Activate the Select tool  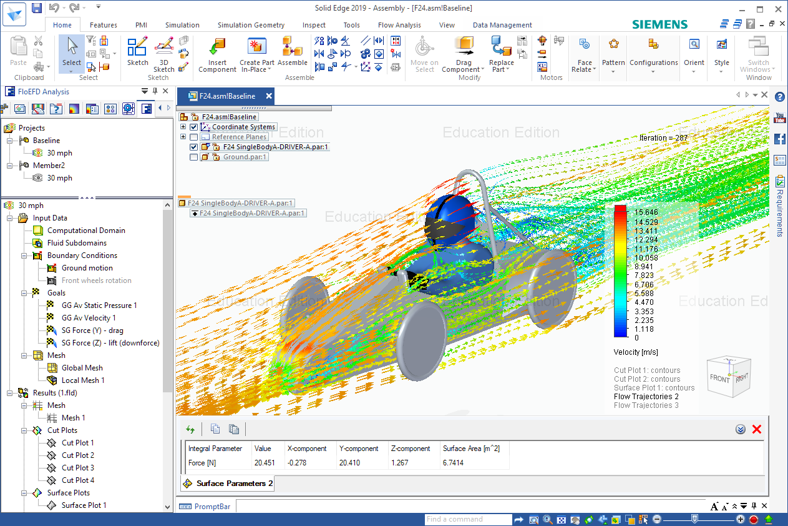pos(71,52)
